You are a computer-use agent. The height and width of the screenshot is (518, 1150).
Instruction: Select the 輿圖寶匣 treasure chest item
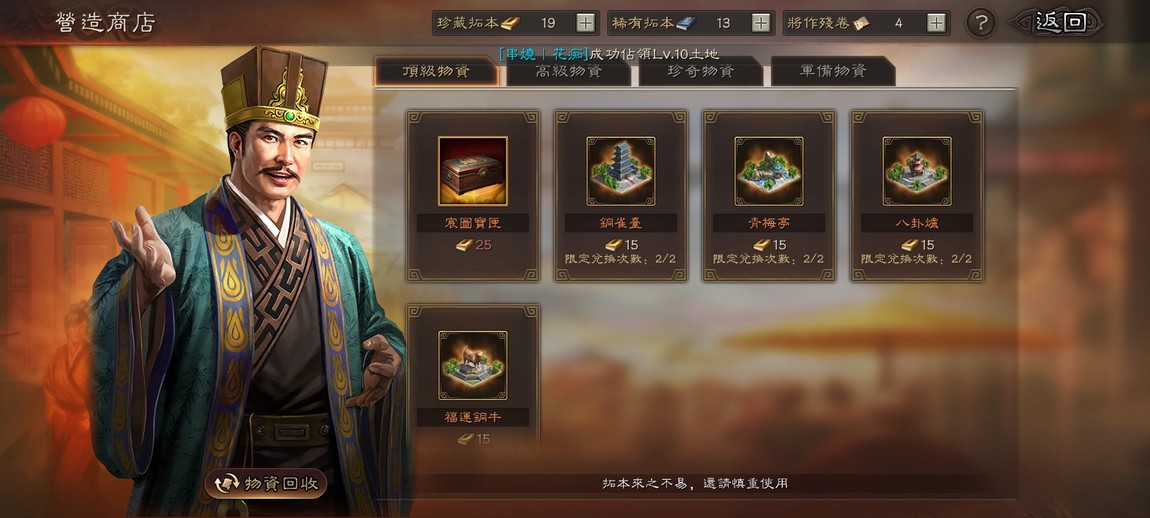pyautogui.click(x=473, y=171)
